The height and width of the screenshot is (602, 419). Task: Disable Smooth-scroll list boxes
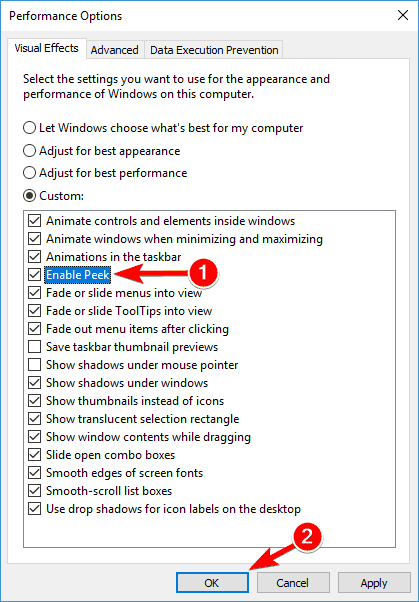pyautogui.click(x=35, y=491)
